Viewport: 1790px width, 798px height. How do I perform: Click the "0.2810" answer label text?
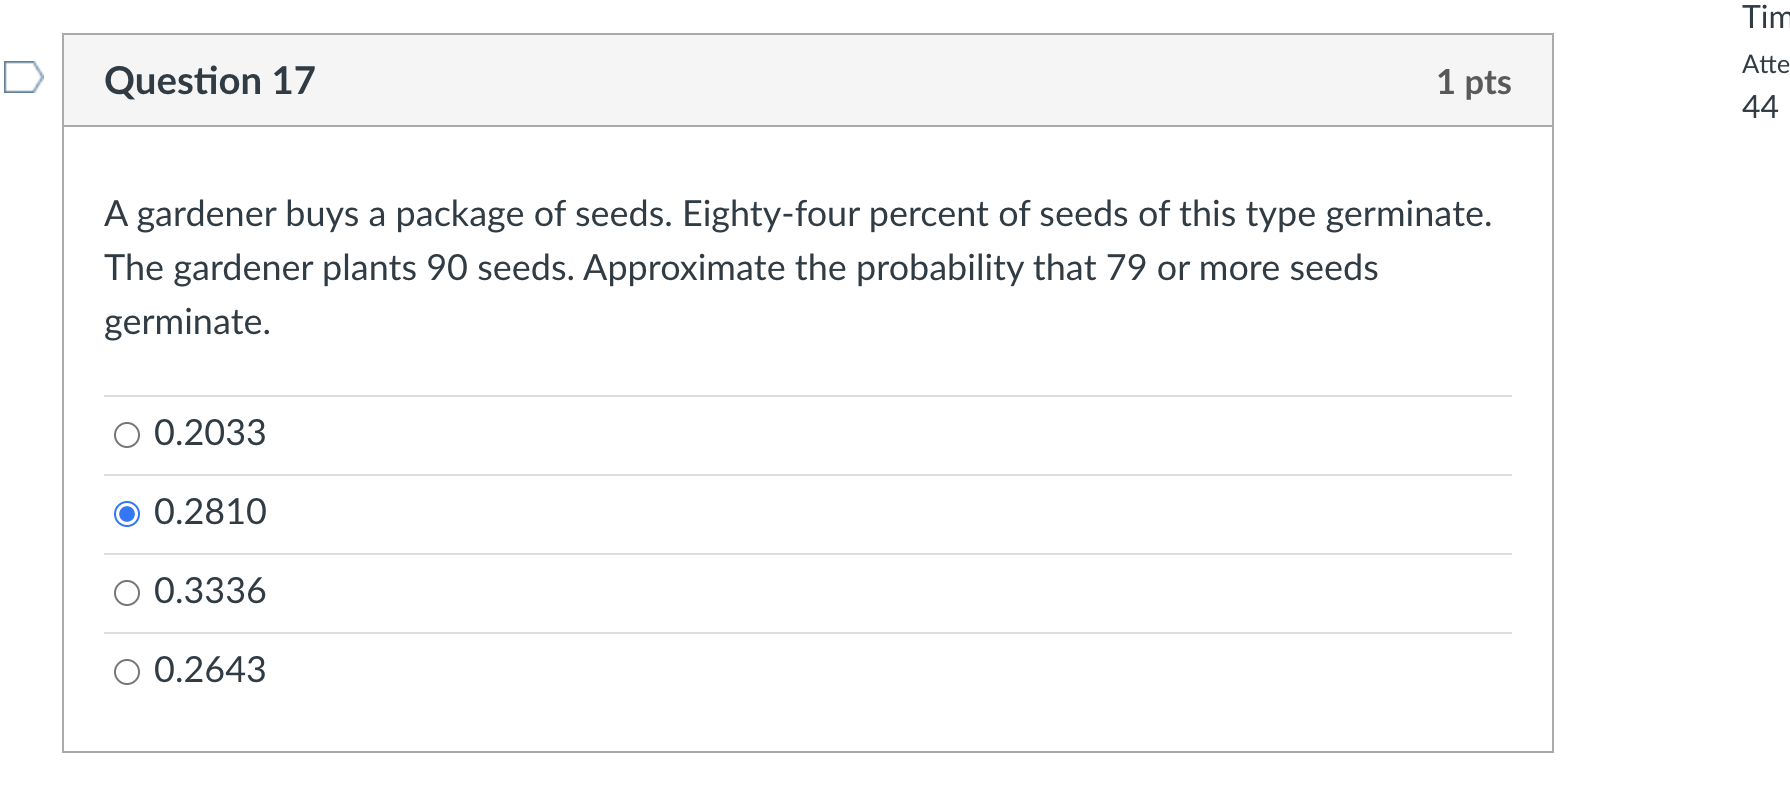pos(210,512)
